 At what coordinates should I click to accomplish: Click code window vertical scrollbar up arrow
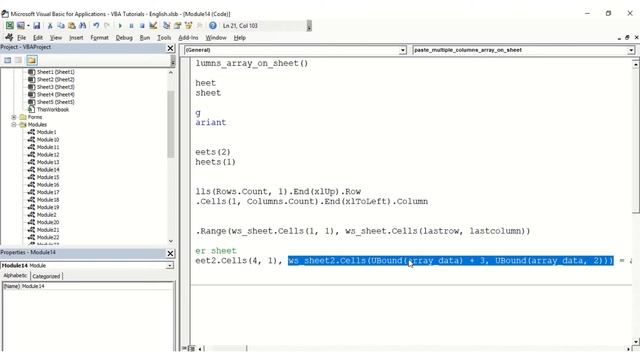tap(636, 64)
